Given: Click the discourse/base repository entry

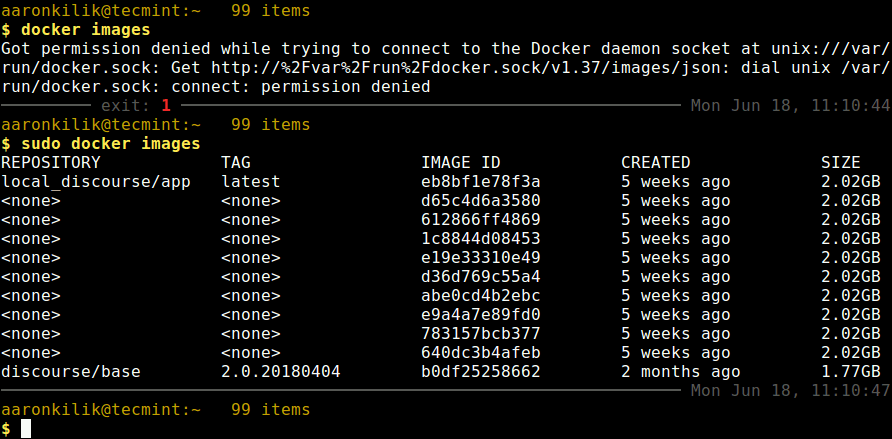Looking at the screenshot, I should pyautogui.click(x=71, y=372).
